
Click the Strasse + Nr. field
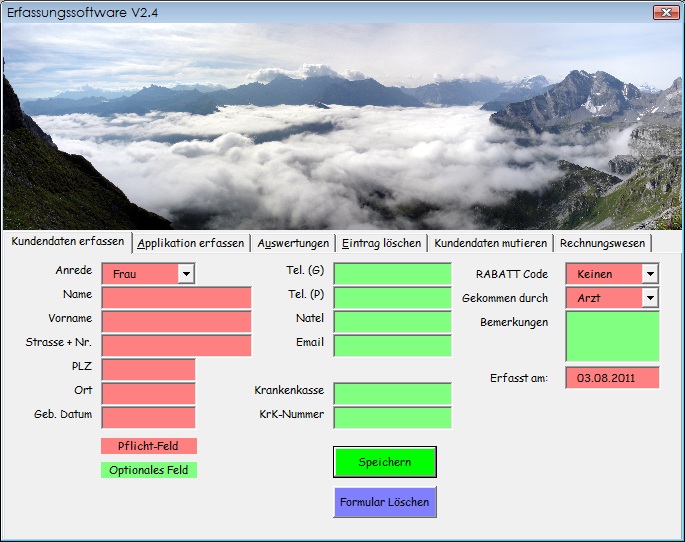(x=176, y=346)
